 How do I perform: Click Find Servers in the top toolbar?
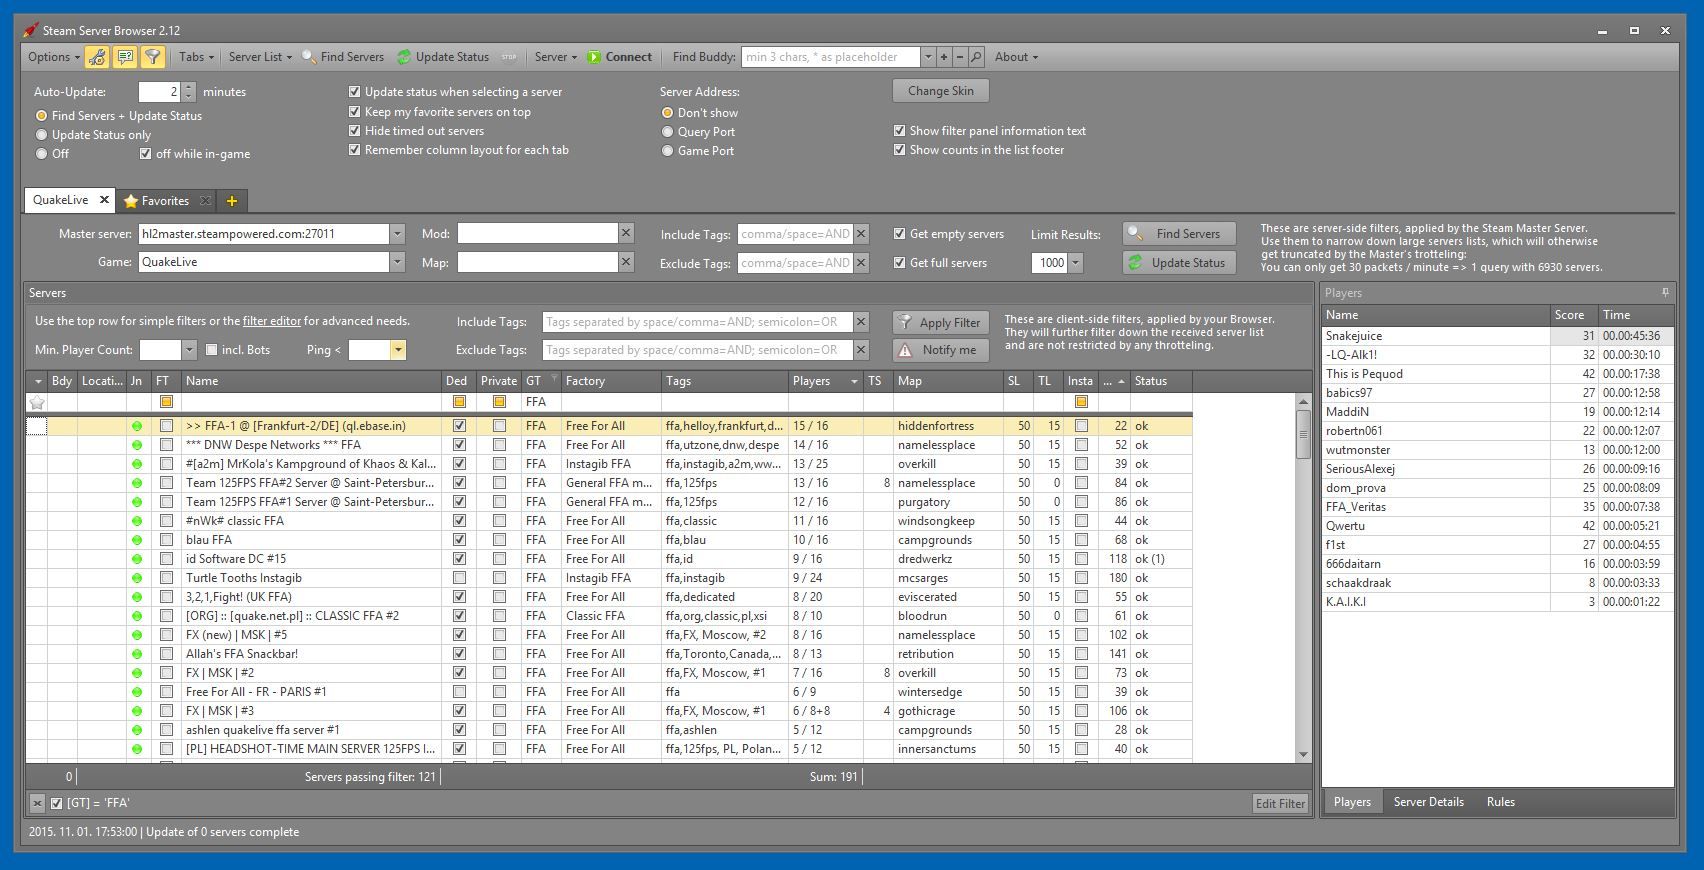click(343, 57)
